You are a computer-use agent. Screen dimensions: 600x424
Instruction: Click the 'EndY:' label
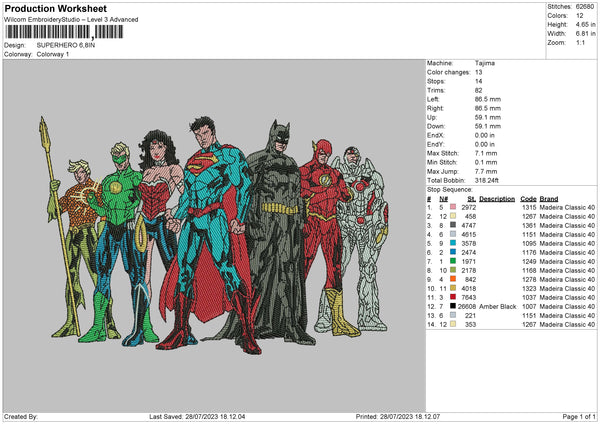tap(435, 144)
